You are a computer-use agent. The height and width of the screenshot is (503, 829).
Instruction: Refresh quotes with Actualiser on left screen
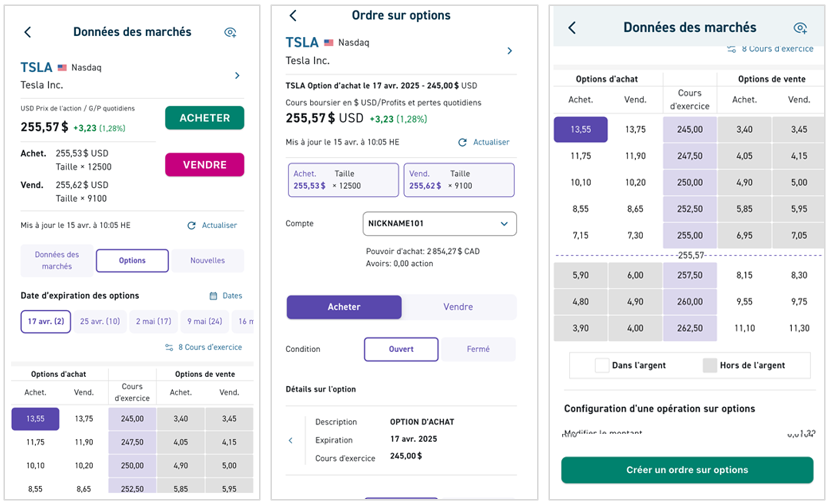point(213,225)
